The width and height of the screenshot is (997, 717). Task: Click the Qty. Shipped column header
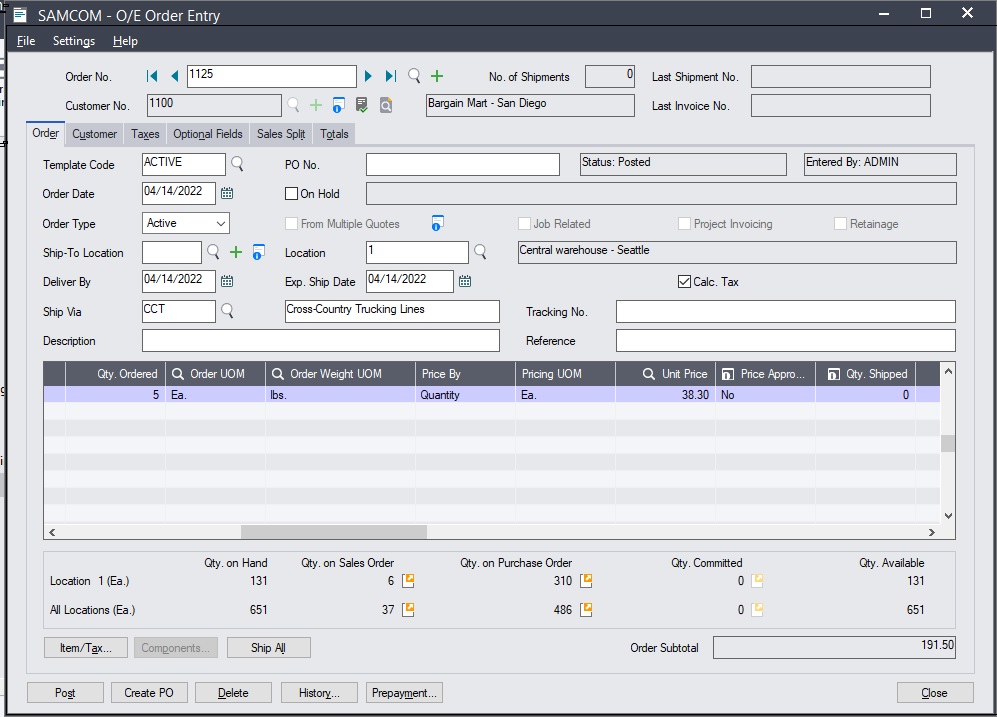tap(865, 374)
